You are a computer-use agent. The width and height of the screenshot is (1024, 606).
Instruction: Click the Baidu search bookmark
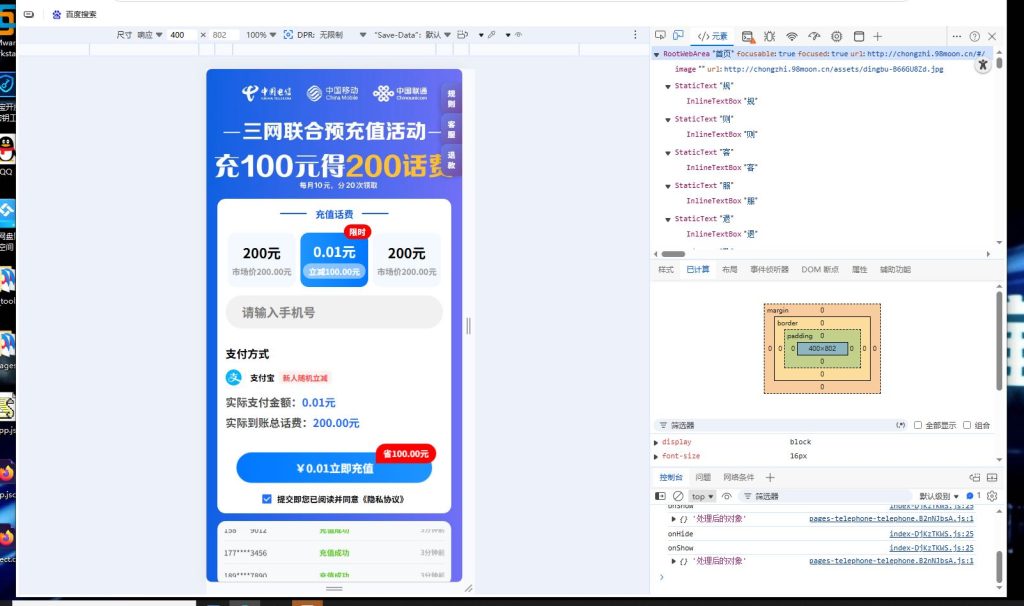[x=74, y=14]
